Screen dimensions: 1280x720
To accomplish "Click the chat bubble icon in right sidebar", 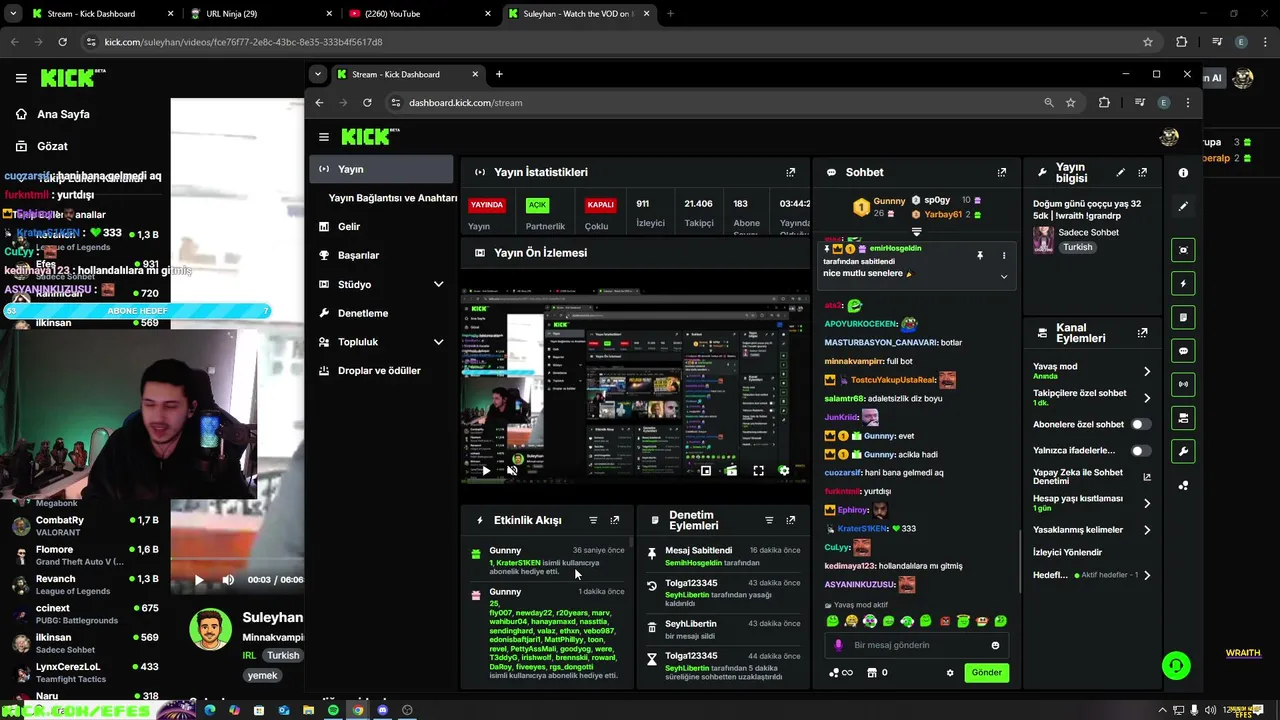I will point(1183,351).
